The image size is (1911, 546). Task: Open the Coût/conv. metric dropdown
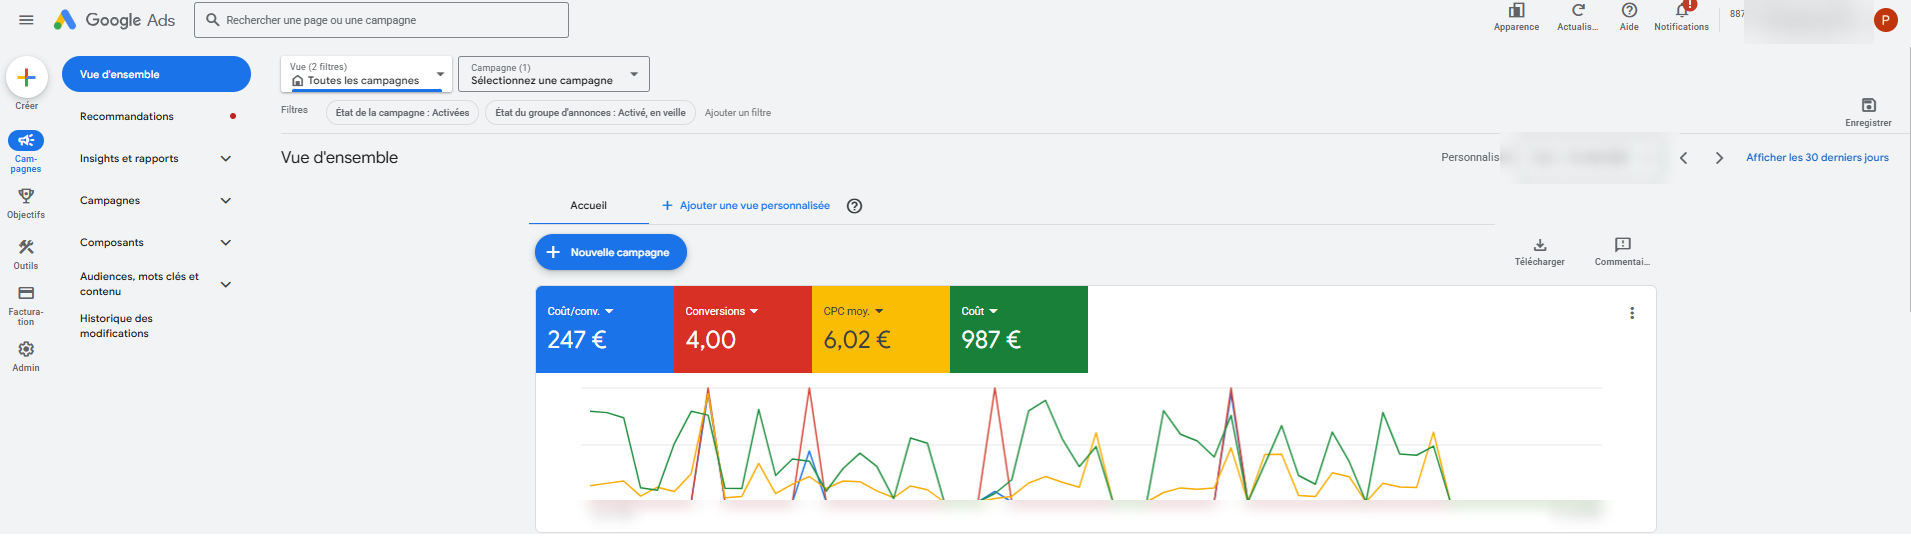(581, 311)
